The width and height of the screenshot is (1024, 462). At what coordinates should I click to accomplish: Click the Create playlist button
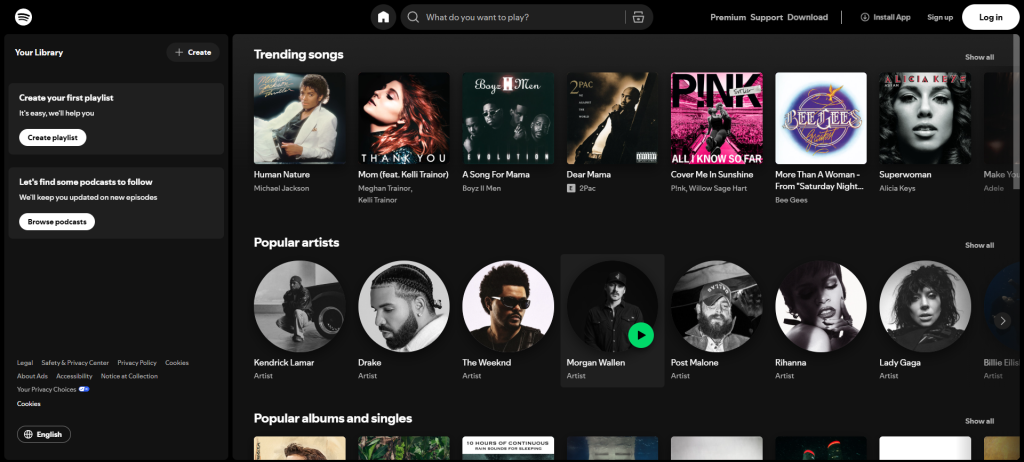pyautogui.click(x=53, y=137)
